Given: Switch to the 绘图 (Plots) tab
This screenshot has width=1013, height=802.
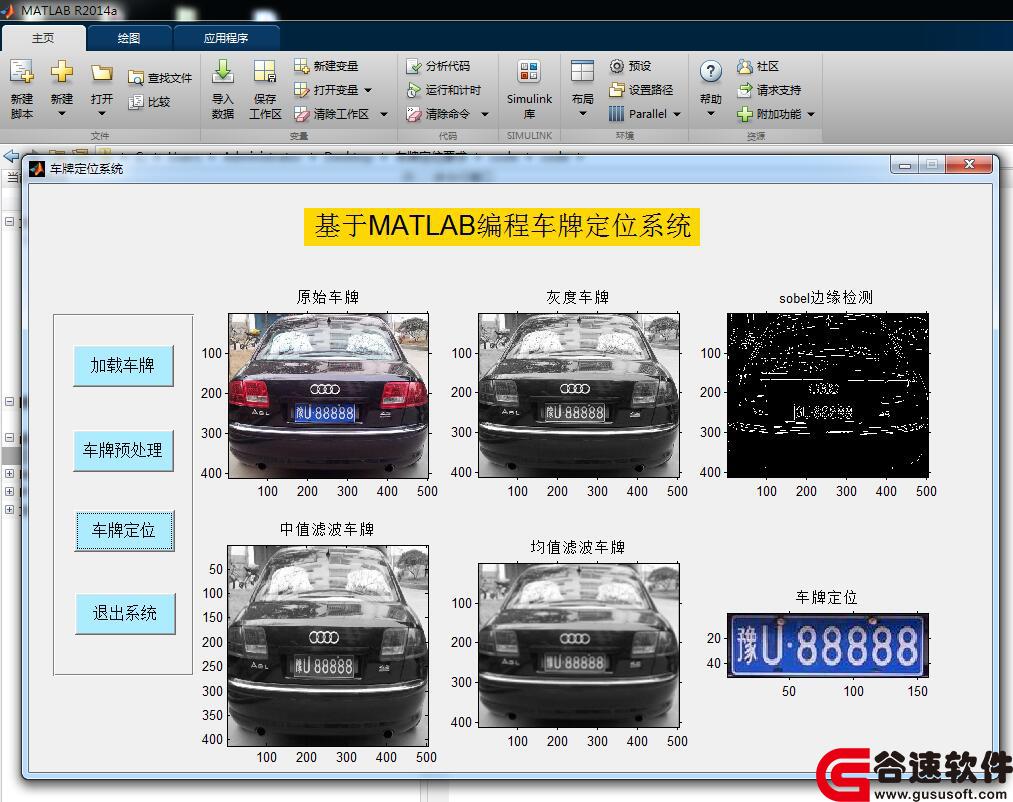Looking at the screenshot, I should (129, 38).
